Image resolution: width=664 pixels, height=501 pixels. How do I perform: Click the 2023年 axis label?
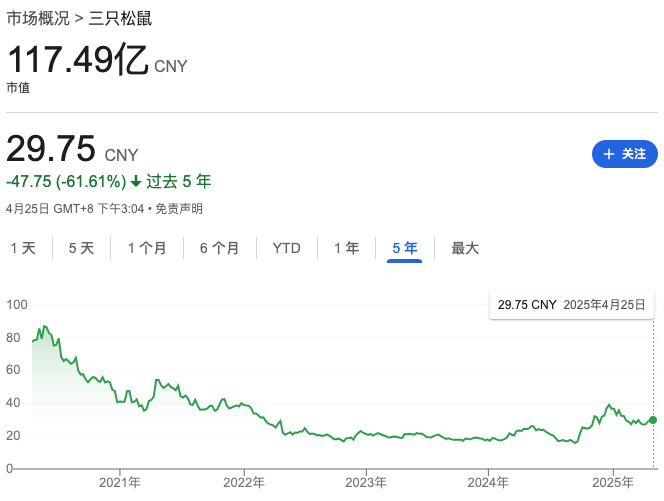(366, 482)
